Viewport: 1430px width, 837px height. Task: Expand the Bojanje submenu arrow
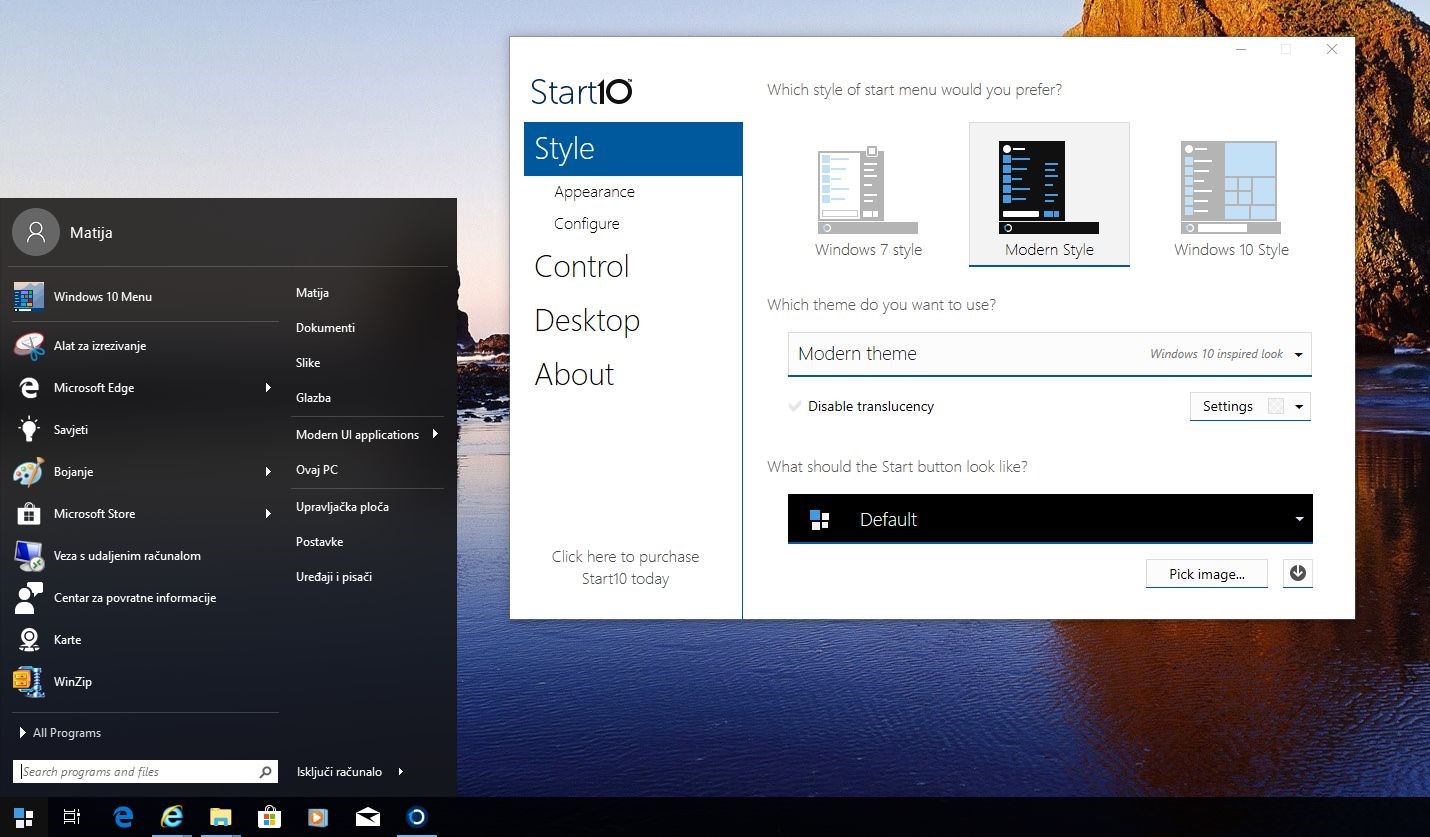(268, 472)
